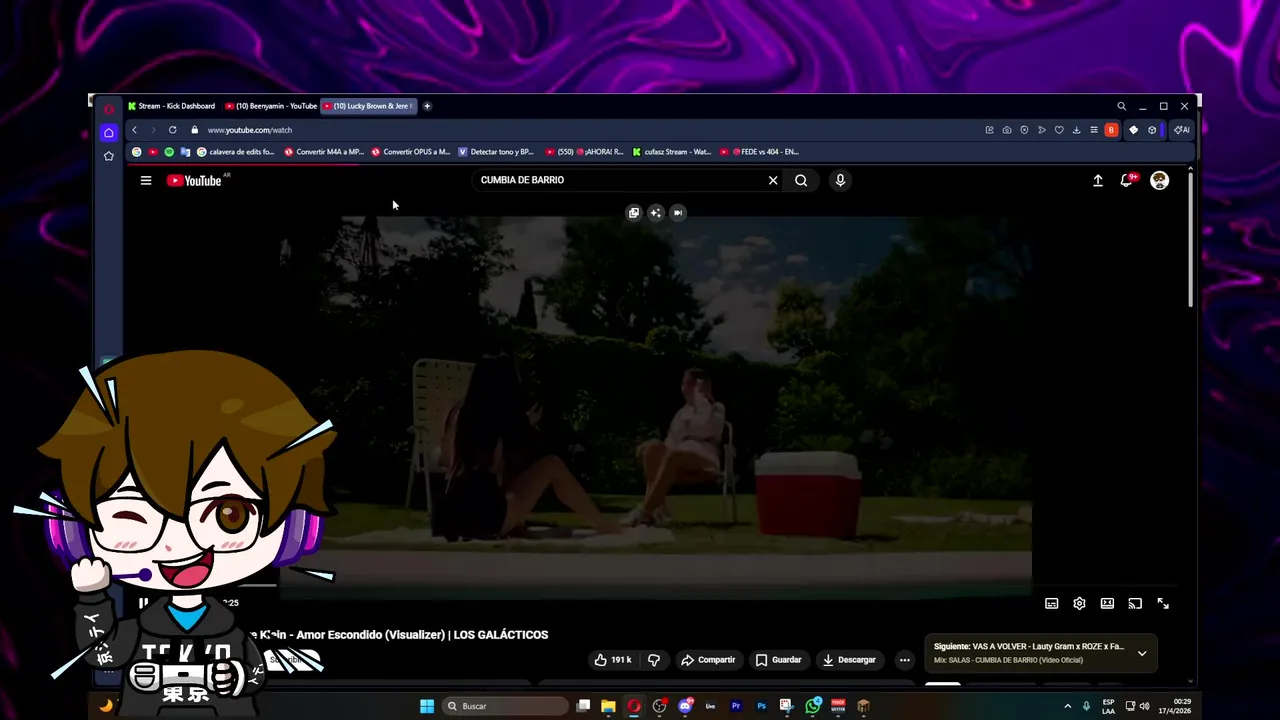Open Premiere Pro from taskbar
Viewport: 1280px width, 720px height.
pyautogui.click(x=736, y=706)
